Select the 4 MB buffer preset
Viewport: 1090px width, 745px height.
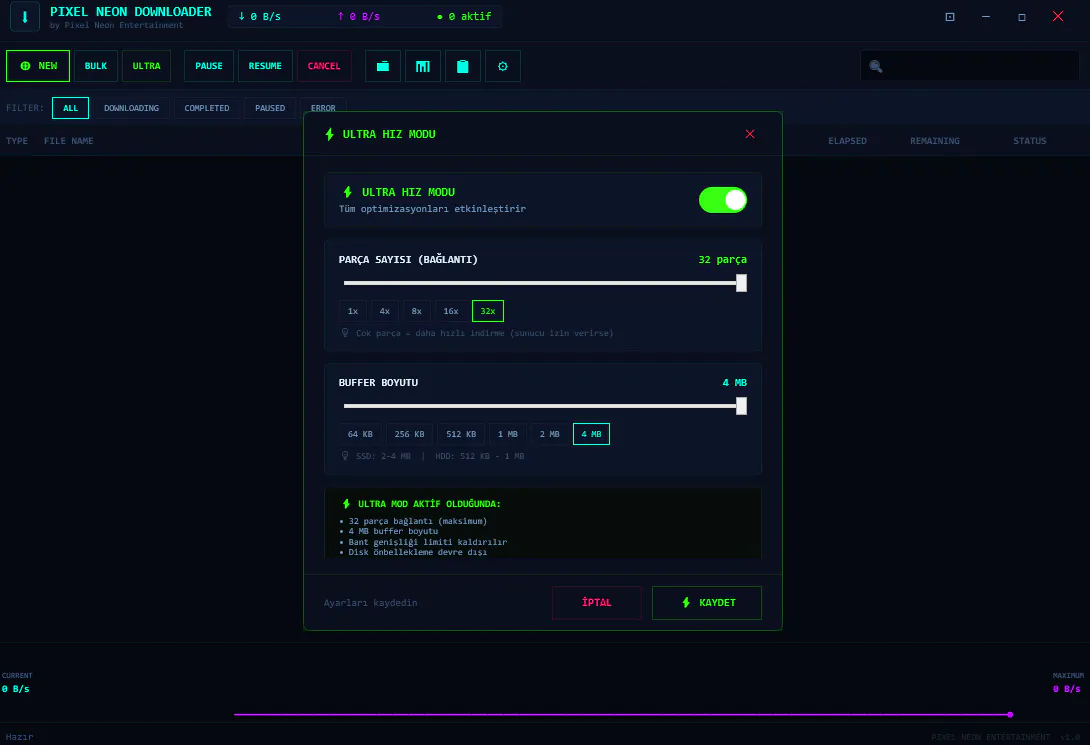point(592,434)
